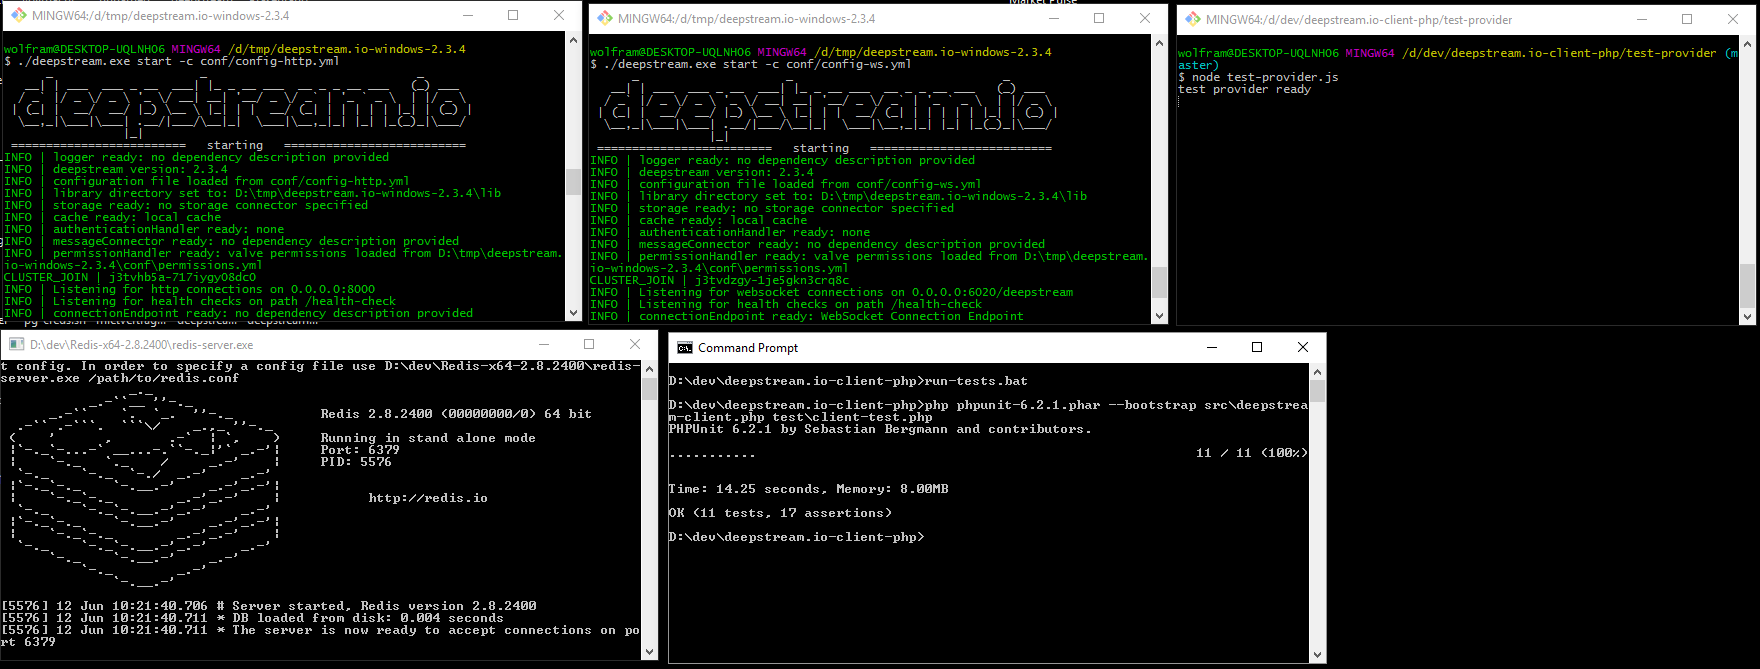Screen dimensions: 1760x669
Task: Click the last 'D:\dev\deepstream.io-client-php>' prompt line
Action: 796,537
